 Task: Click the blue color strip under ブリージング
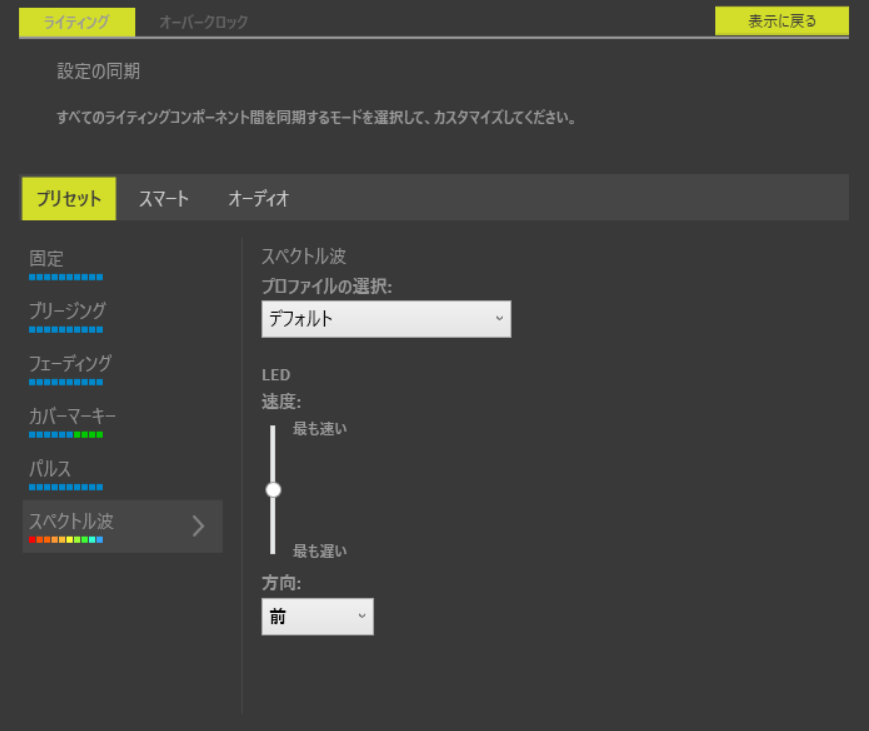pyautogui.click(x=66, y=330)
